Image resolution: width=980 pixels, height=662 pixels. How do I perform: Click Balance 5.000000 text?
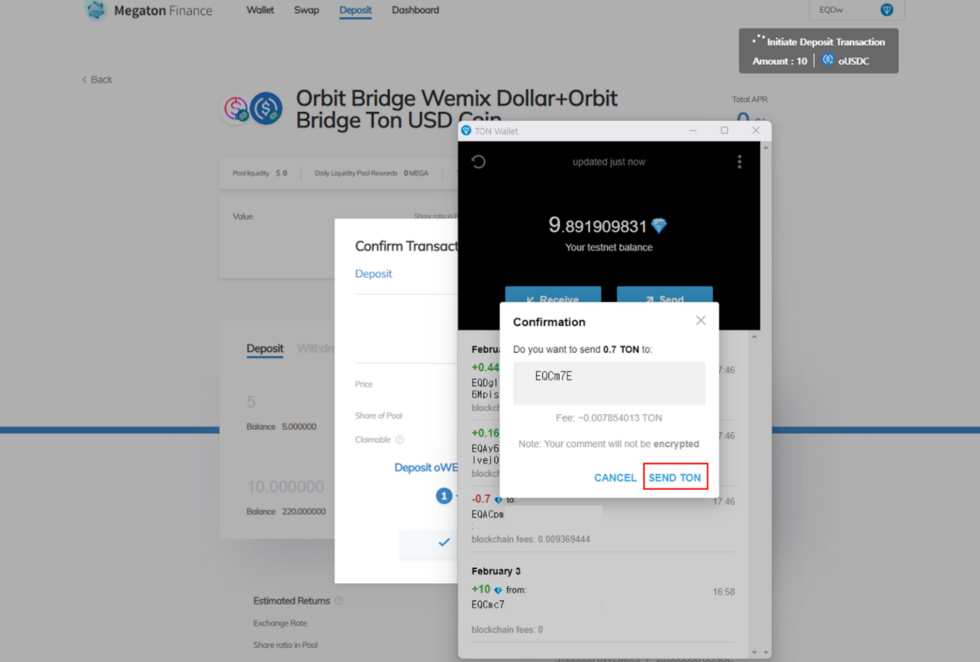[x=281, y=426]
